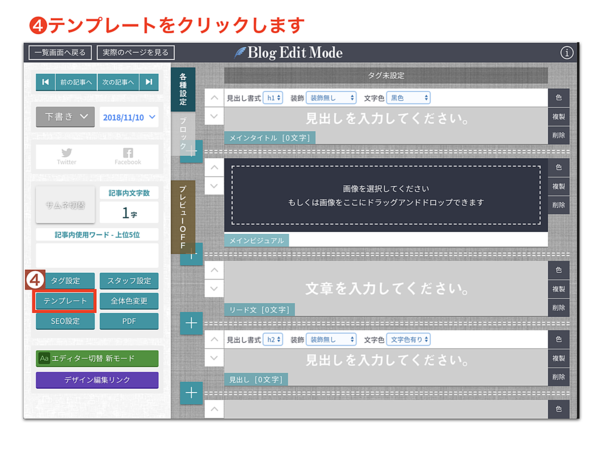The image size is (600, 450).
Task: Click the タグ未設定 bar
Action: [386, 75]
